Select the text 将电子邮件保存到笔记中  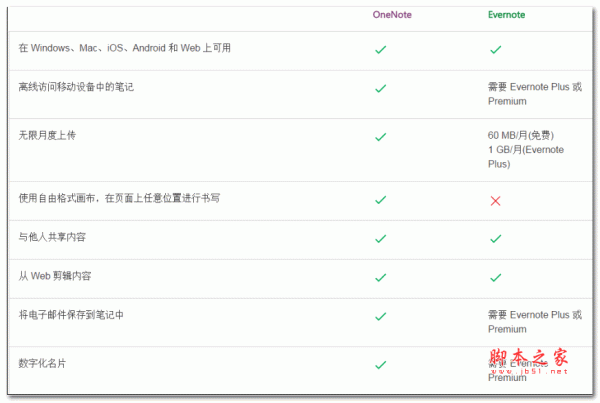coord(71,315)
